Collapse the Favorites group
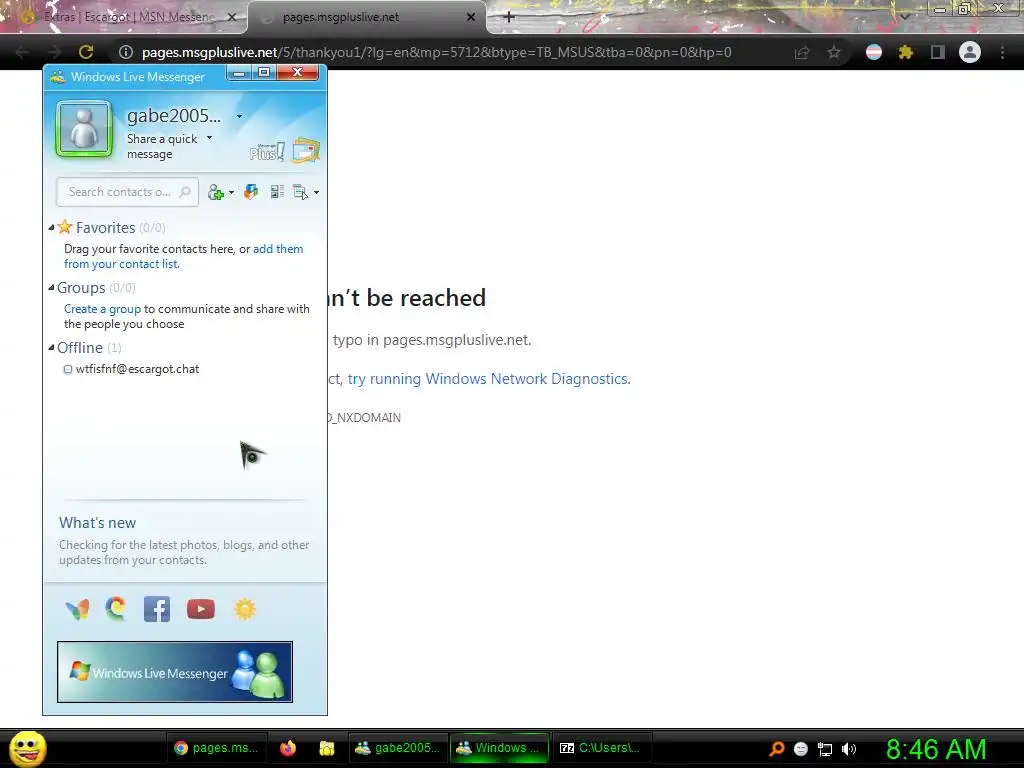The height and width of the screenshot is (768, 1024). [51, 227]
